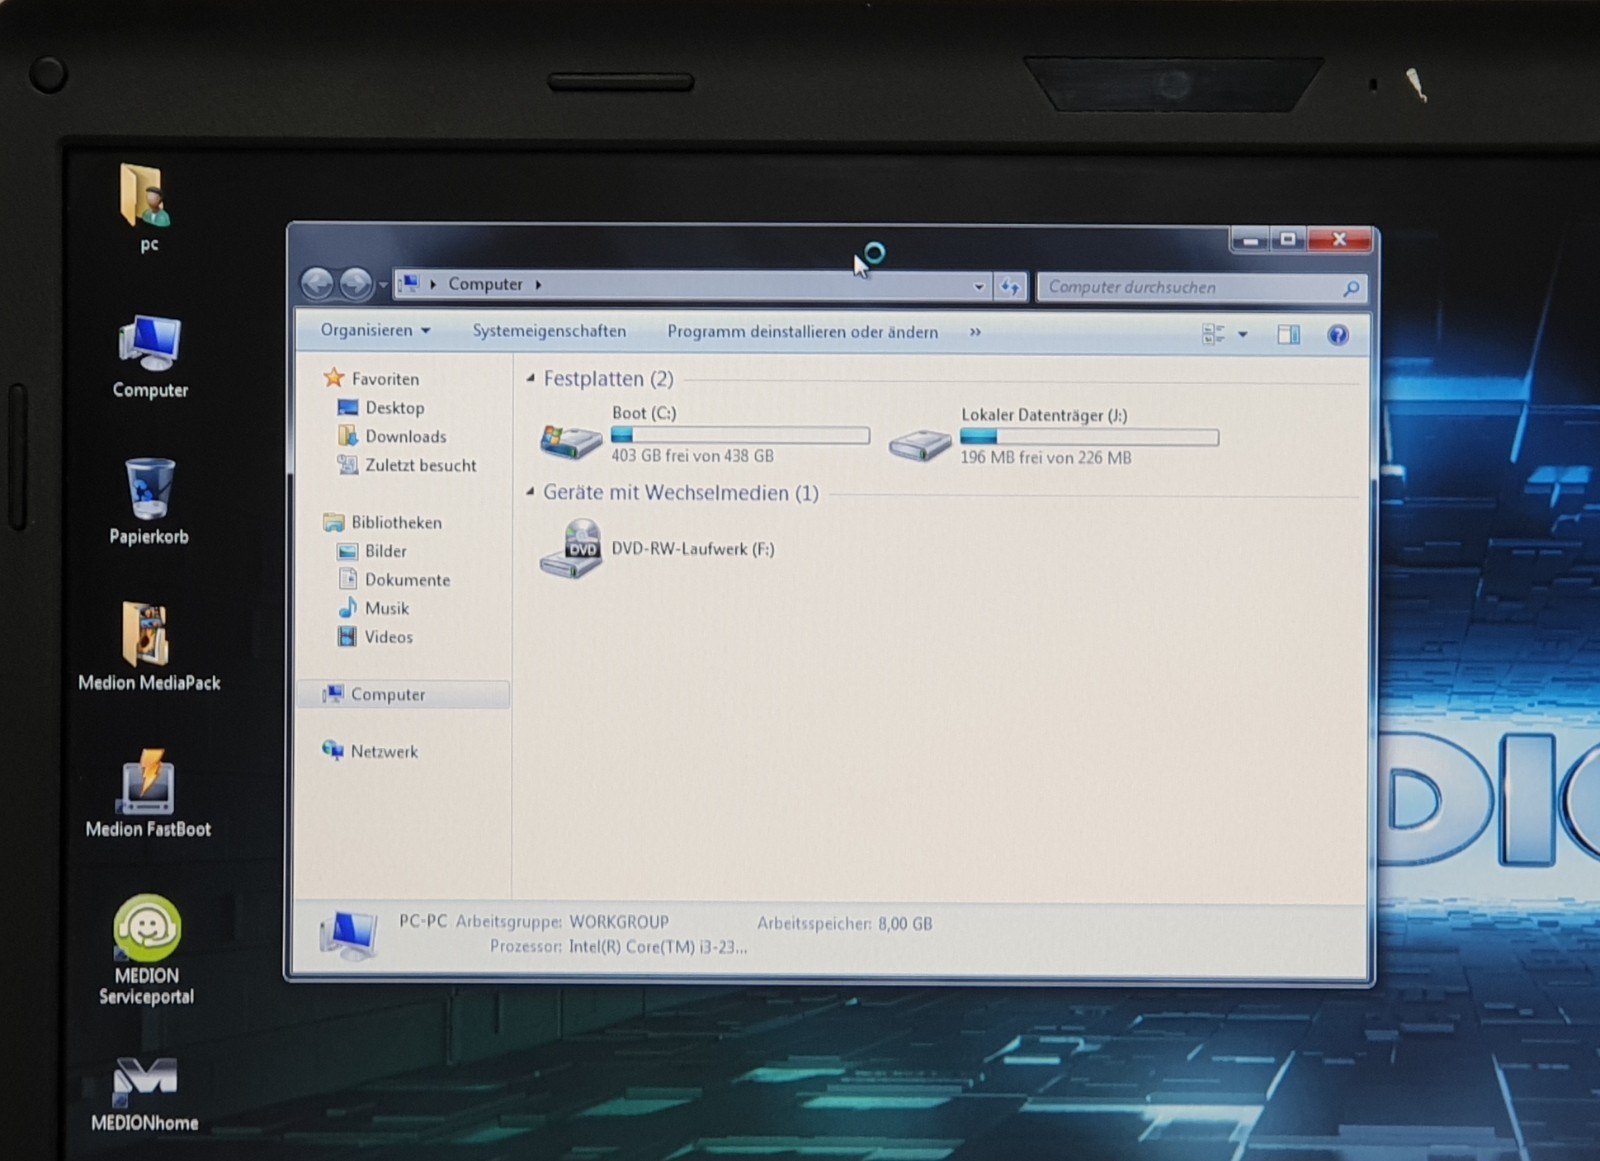The width and height of the screenshot is (1600, 1161).
Task: Open the pc user folder desktop icon
Action: coord(146,197)
